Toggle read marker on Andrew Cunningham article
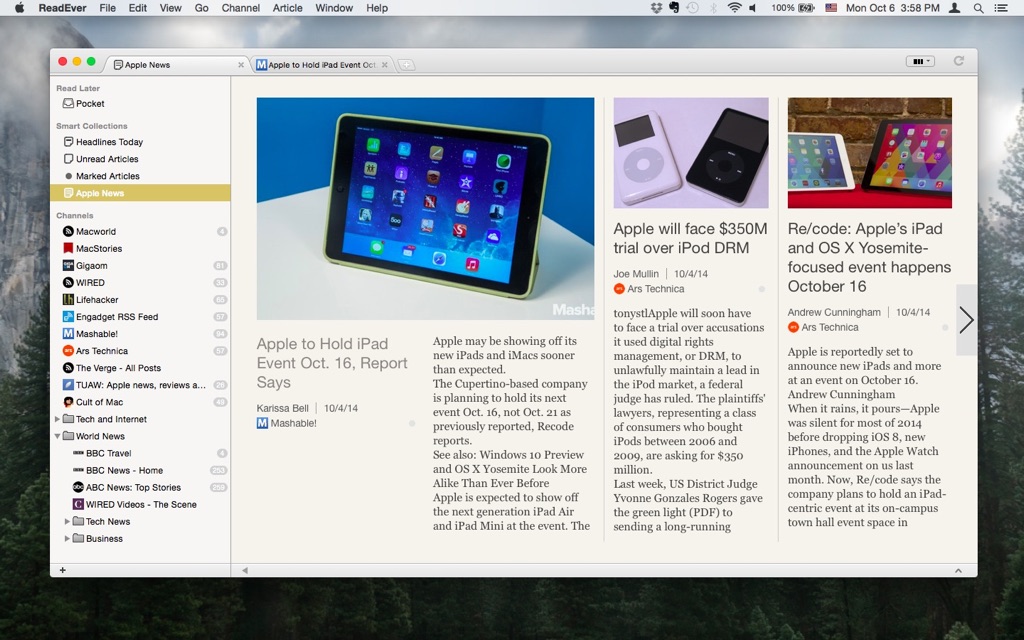The width and height of the screenshot is (1024, 640). (945, 328)
